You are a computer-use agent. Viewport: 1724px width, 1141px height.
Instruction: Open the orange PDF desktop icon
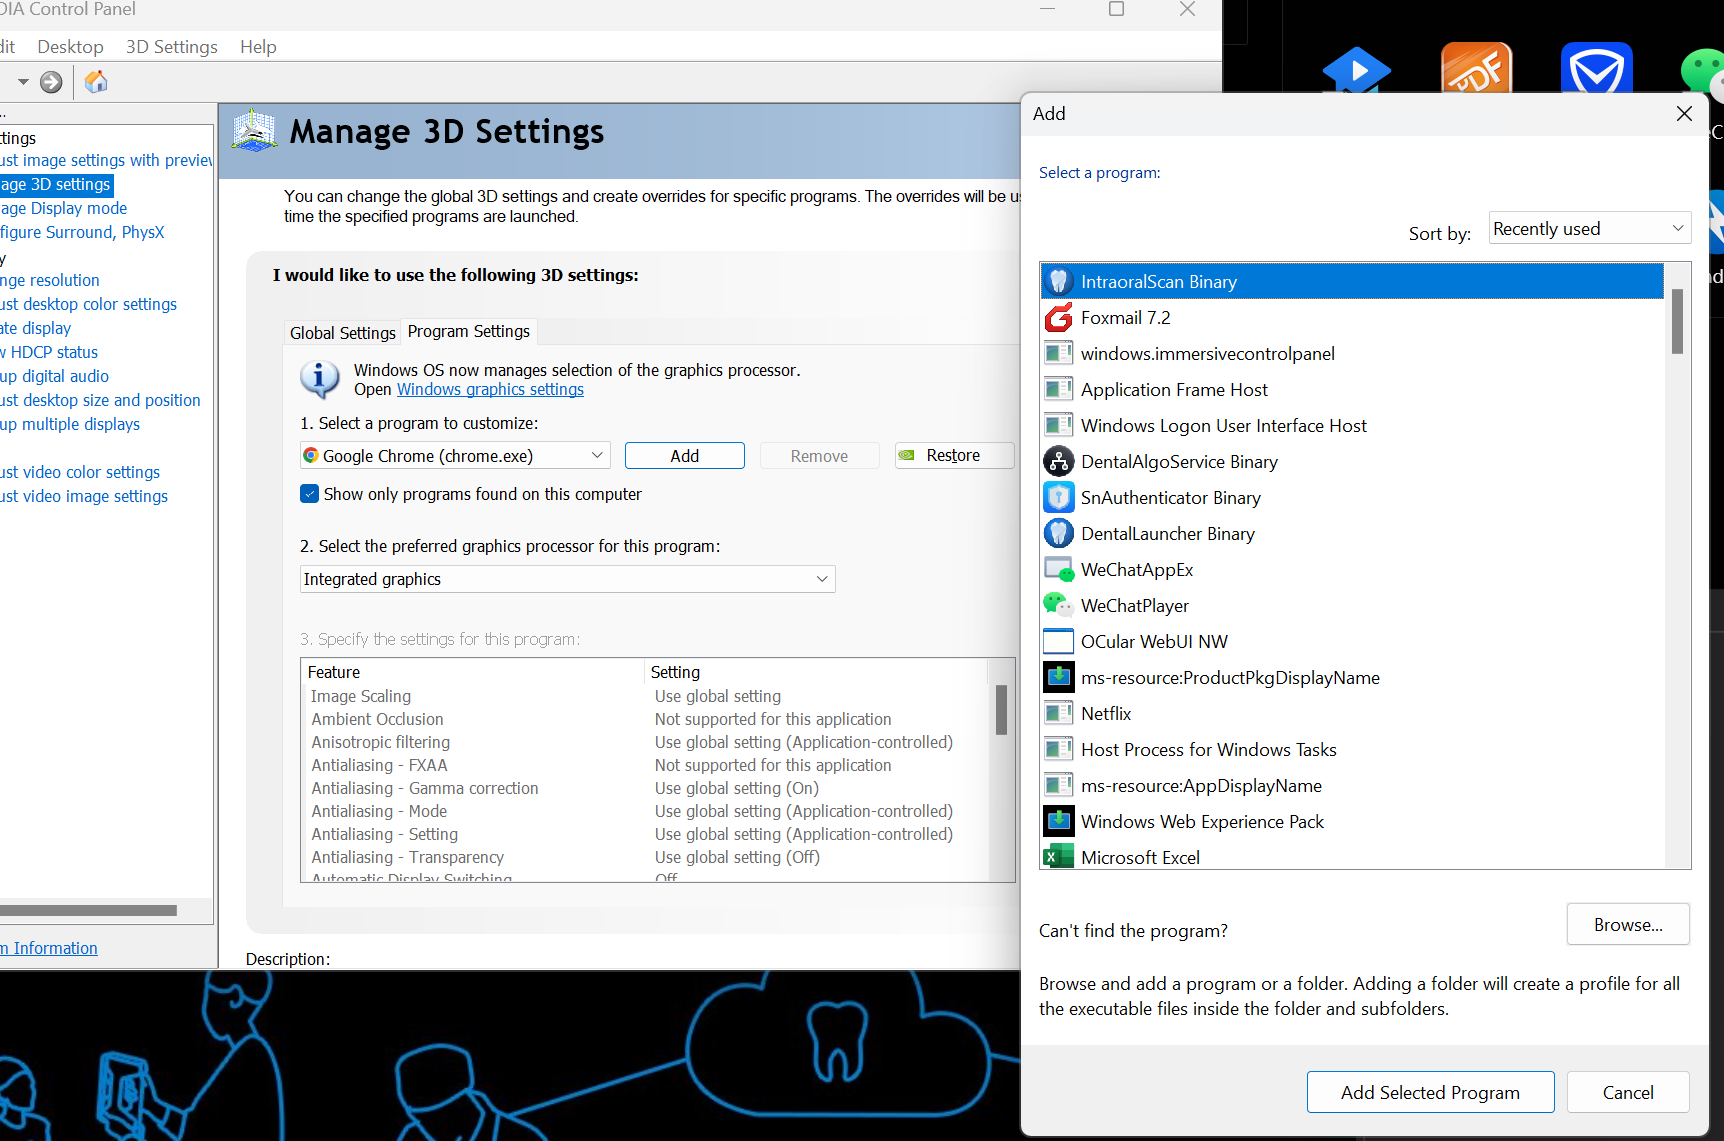pyautogui.click(x=1477, y=68)
